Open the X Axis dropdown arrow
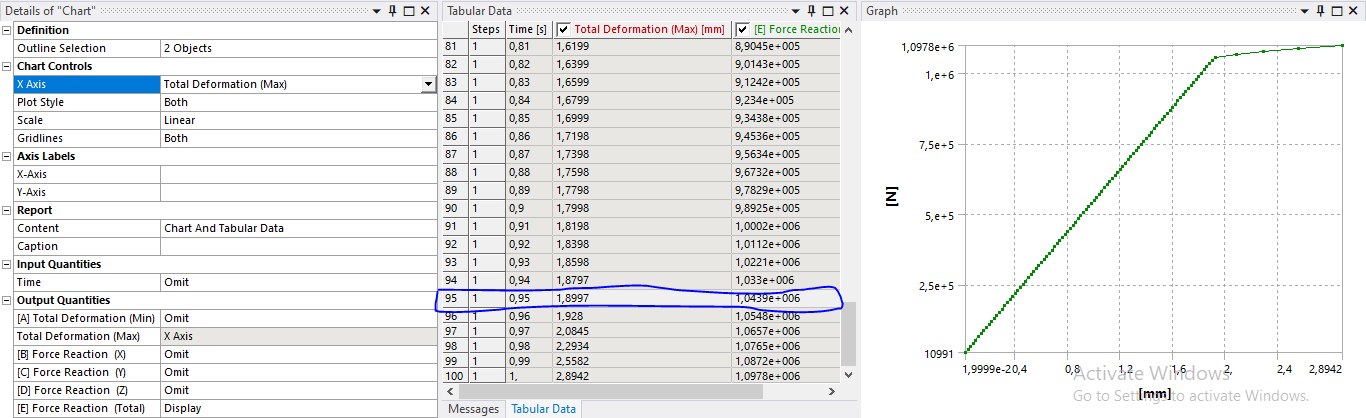The height and width of the screenshot is (418, 1366). (x=428, y=84)
